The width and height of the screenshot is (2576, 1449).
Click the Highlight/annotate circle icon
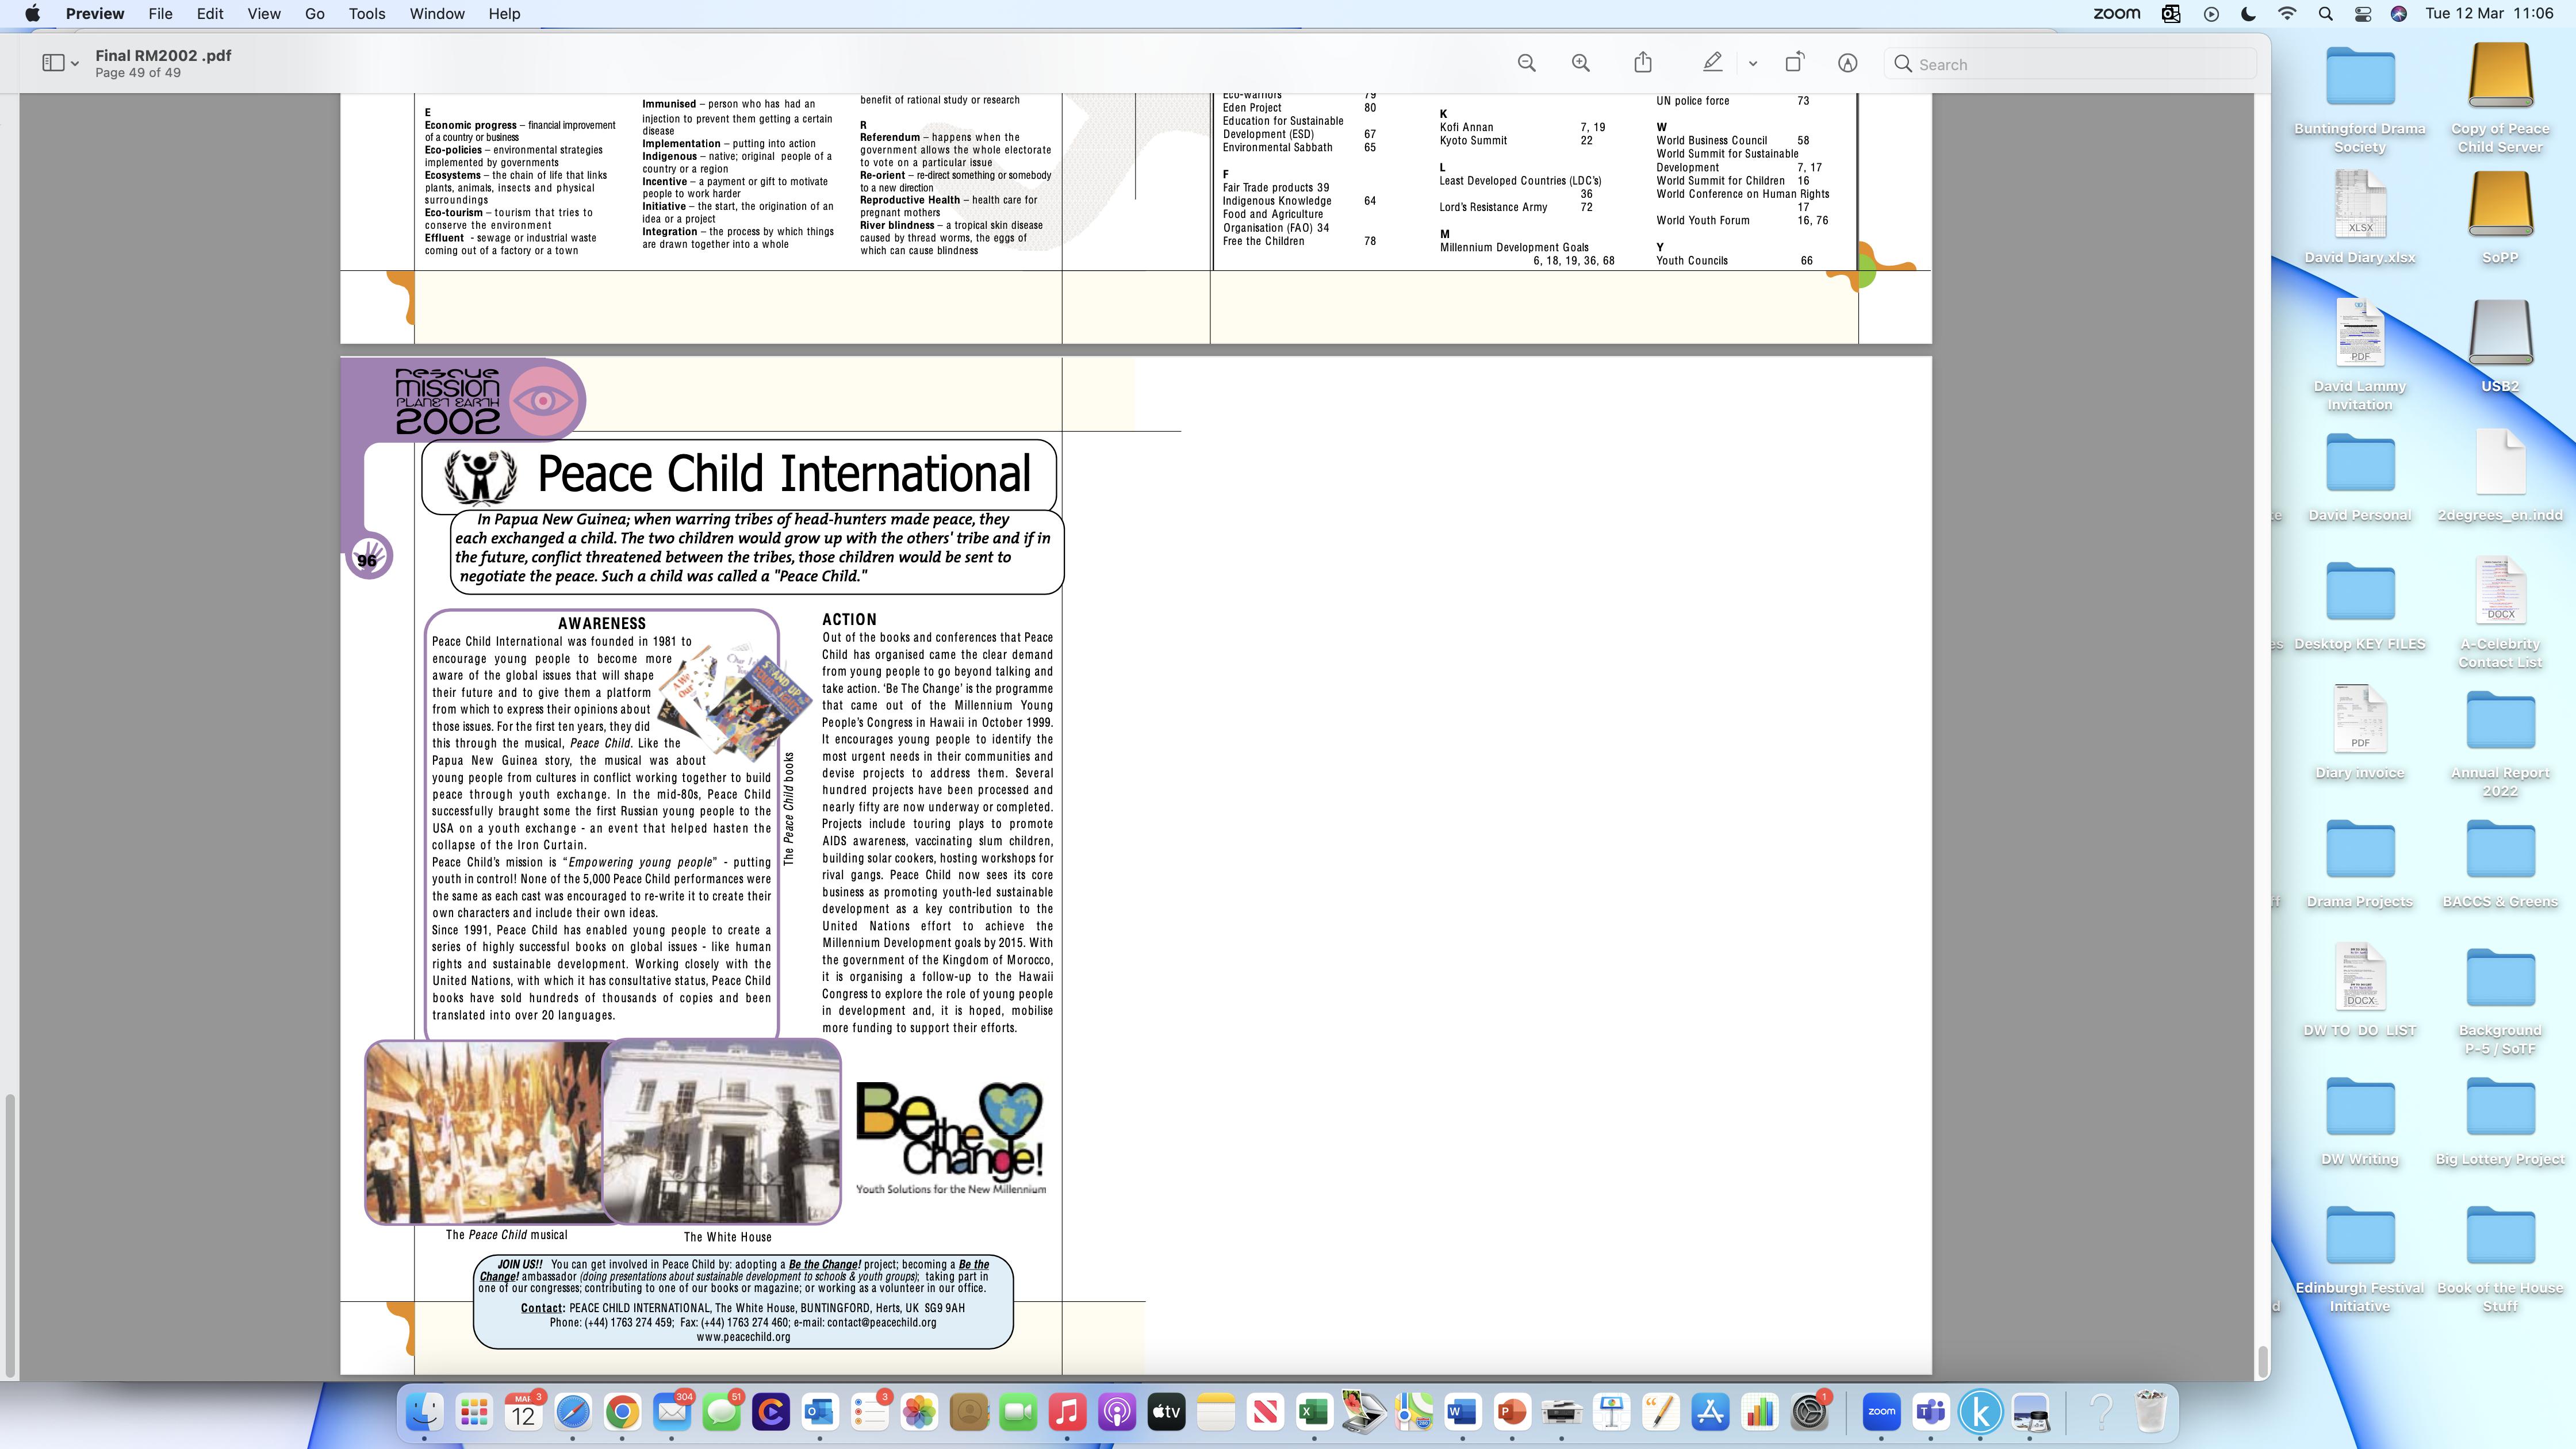(x=1847, y=63)
